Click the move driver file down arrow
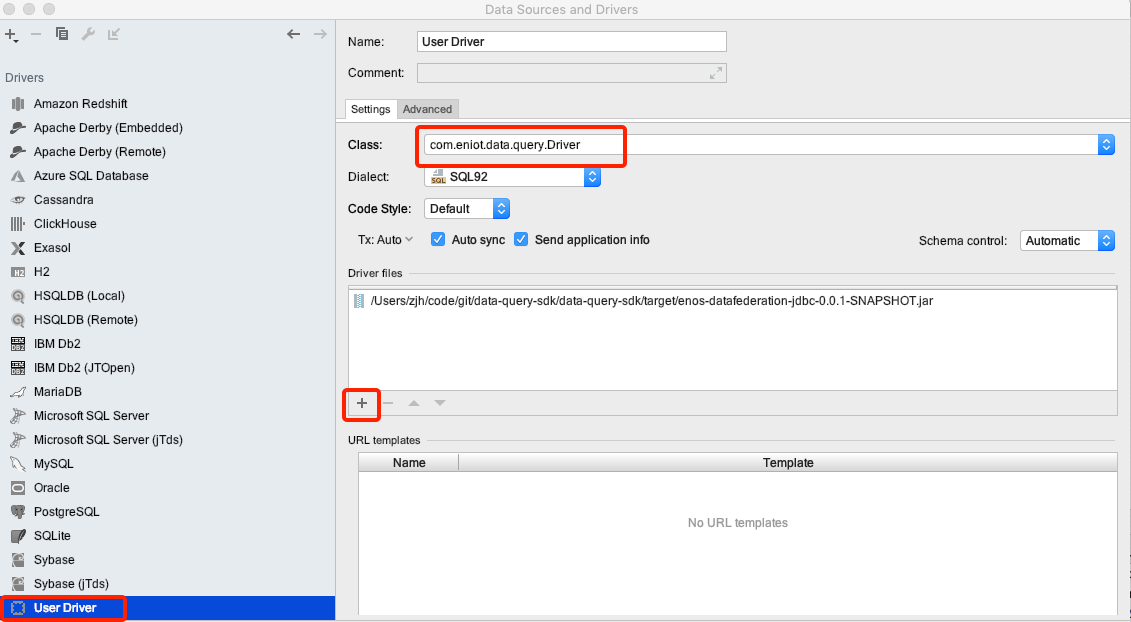 440,403
